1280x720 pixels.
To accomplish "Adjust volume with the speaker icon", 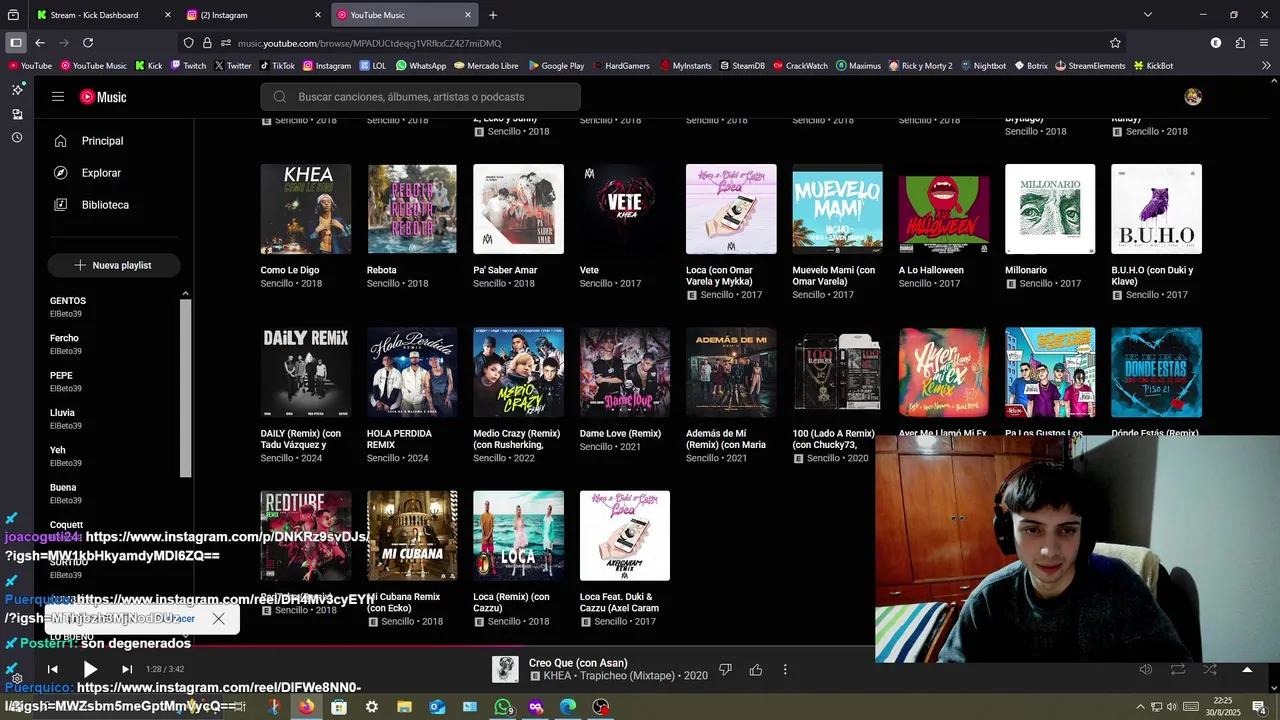I will point(1146,669).
